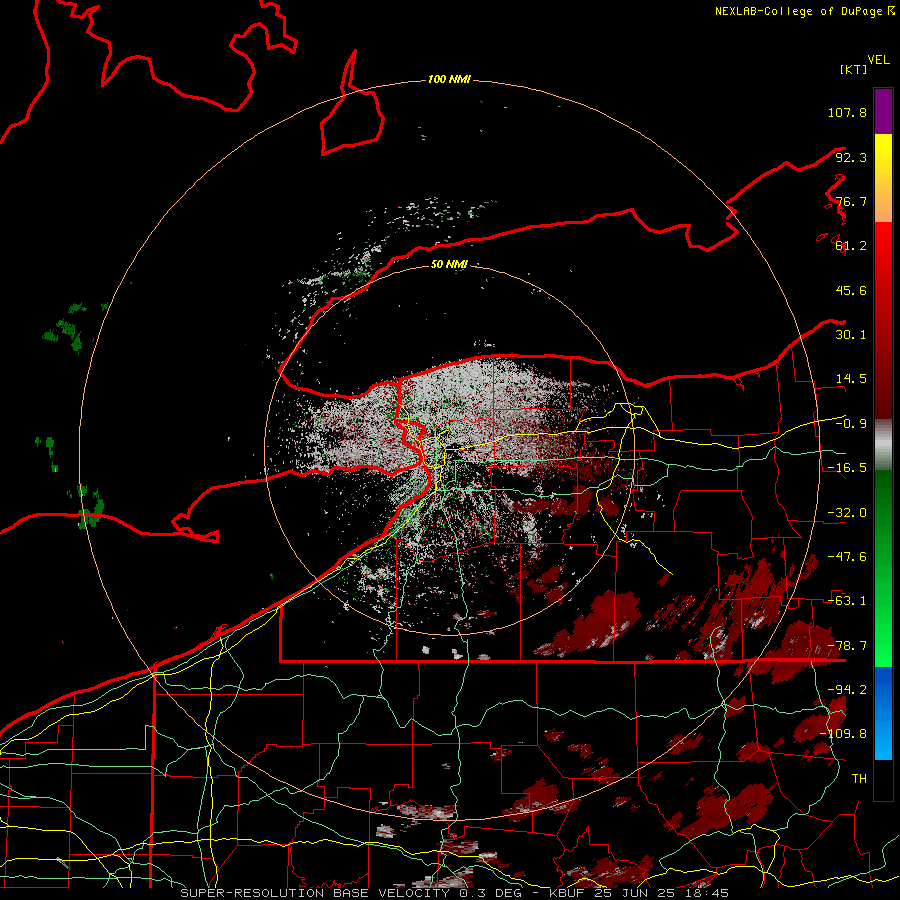Click the 92.3 velocity scale value
This screenshot has height=900, width=900.
pyautogui.click(x=851, y=157)
